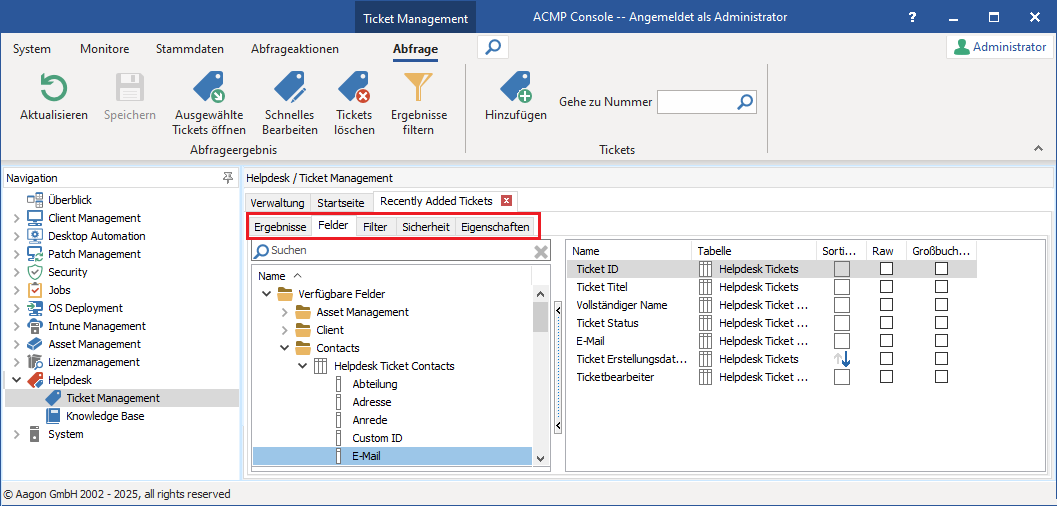The image size is (1057, 506).
Task: Open the Ergebnisse filtern funnel
Action: 418,89
